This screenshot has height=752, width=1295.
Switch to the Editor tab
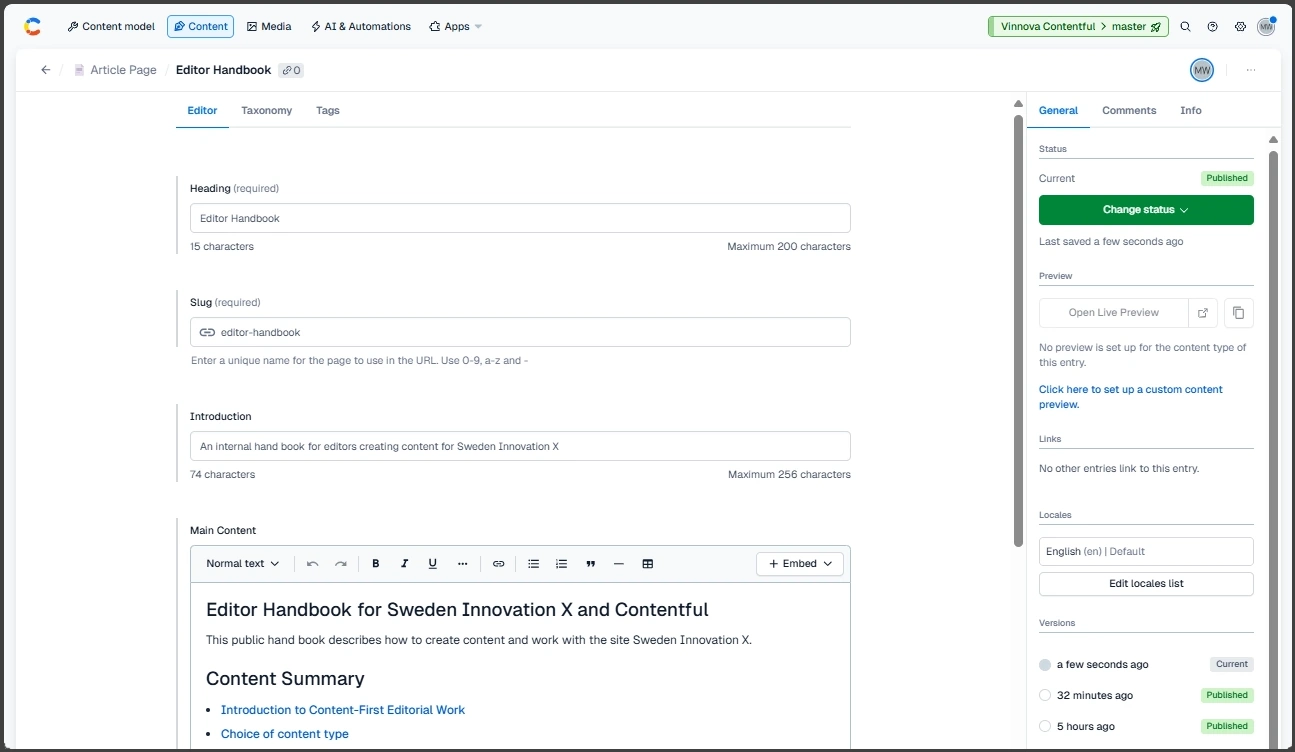coord(202,111)
